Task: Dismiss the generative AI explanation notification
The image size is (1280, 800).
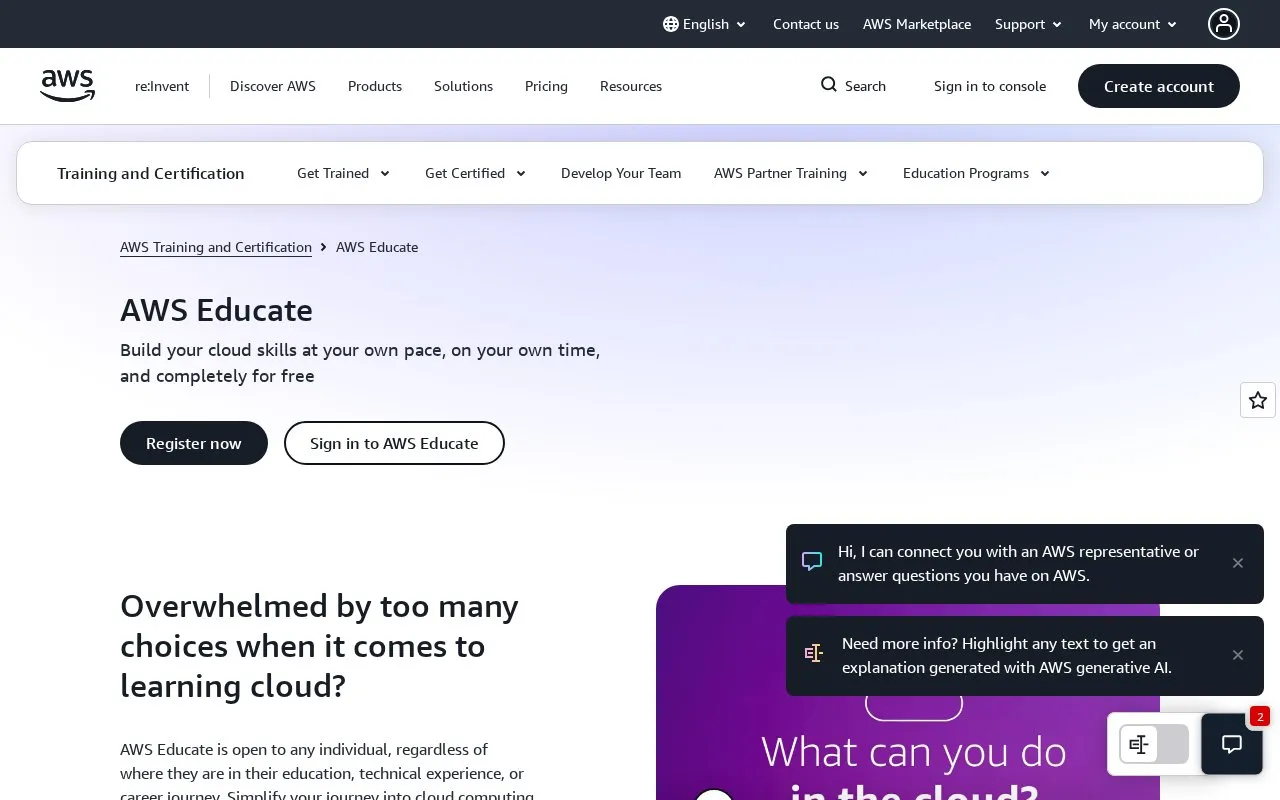Action: point(1238,655)
